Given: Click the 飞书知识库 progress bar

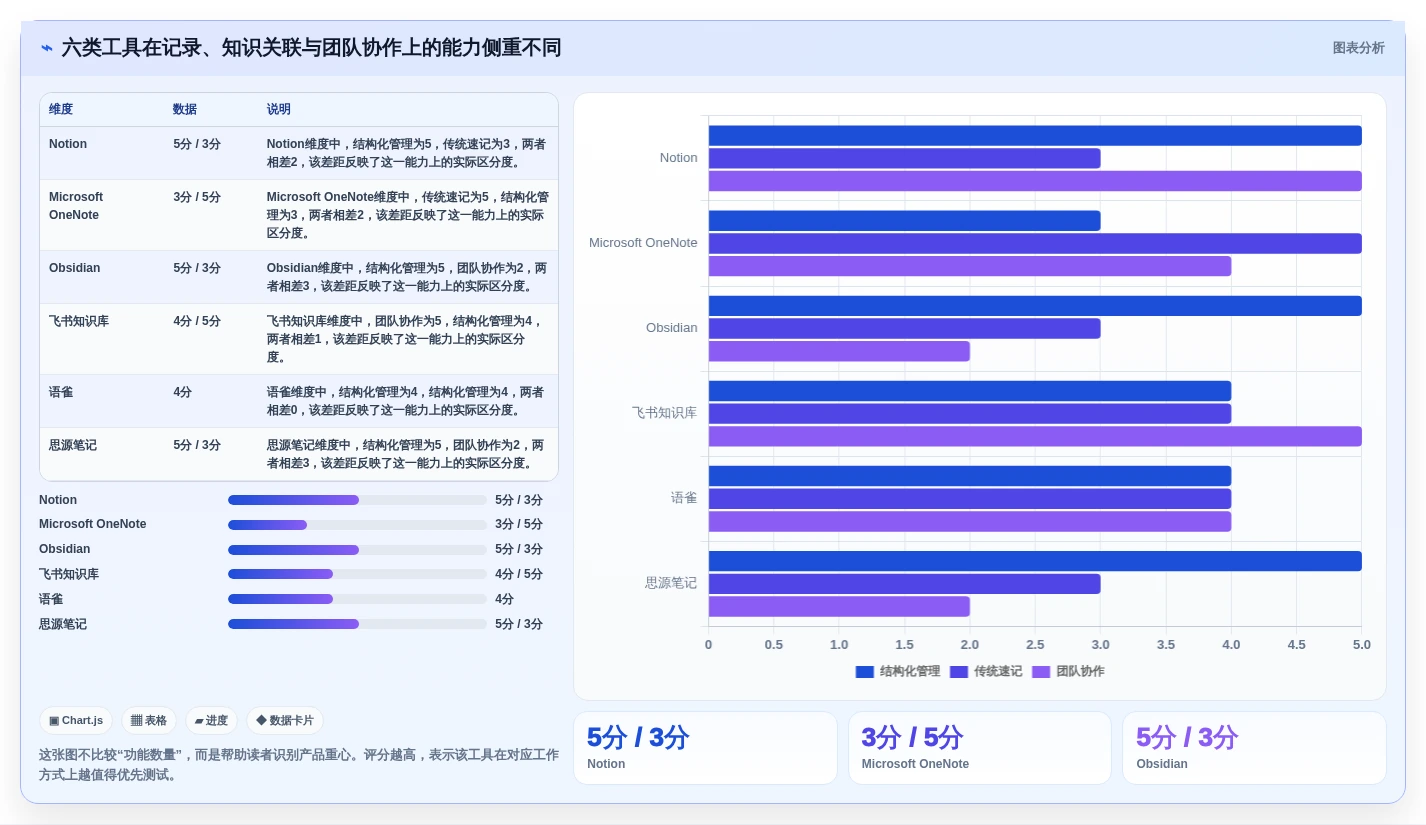Looking at the screenshot, I should pos(357,574).
